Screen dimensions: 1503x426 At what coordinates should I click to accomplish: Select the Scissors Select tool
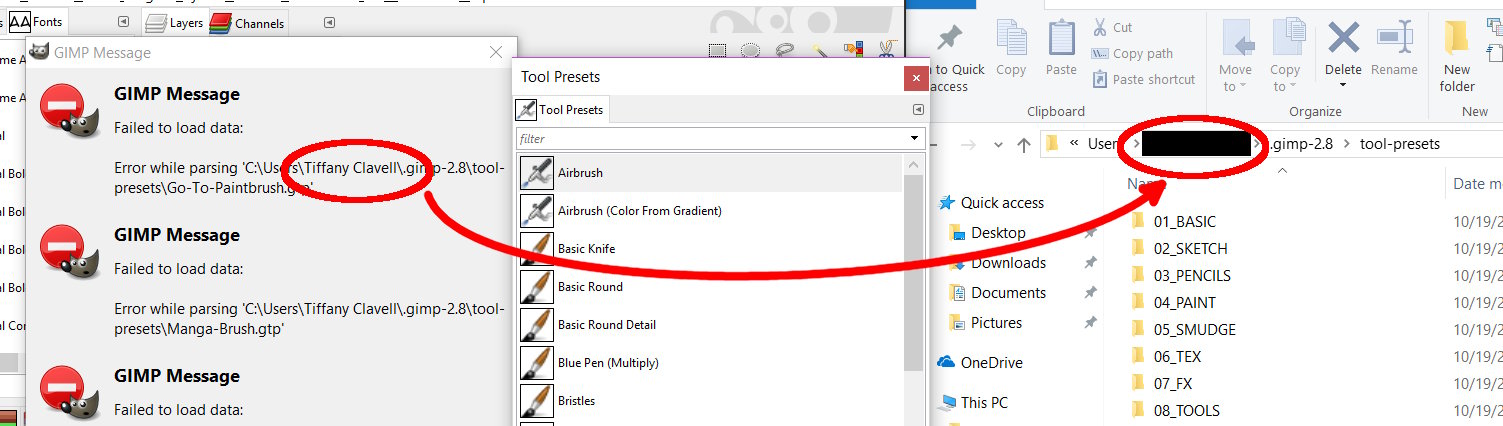[x=886, y=50]
